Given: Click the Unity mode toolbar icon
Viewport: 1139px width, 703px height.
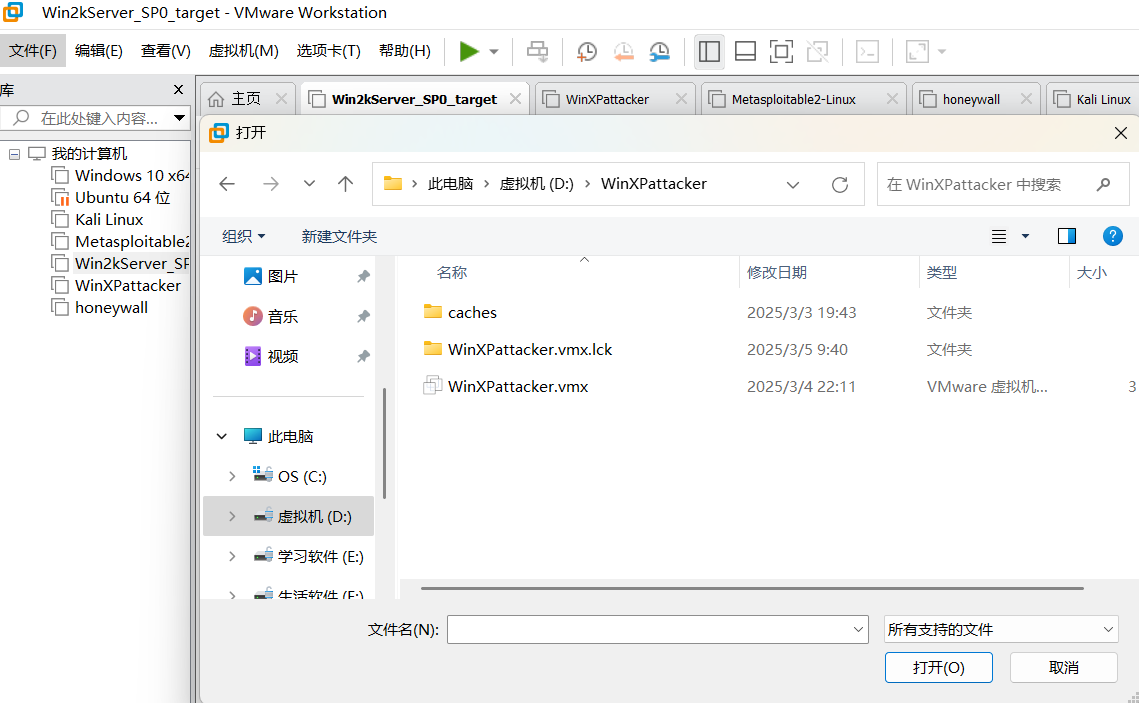Looking at the screenshot, I should tap(817, 52).
